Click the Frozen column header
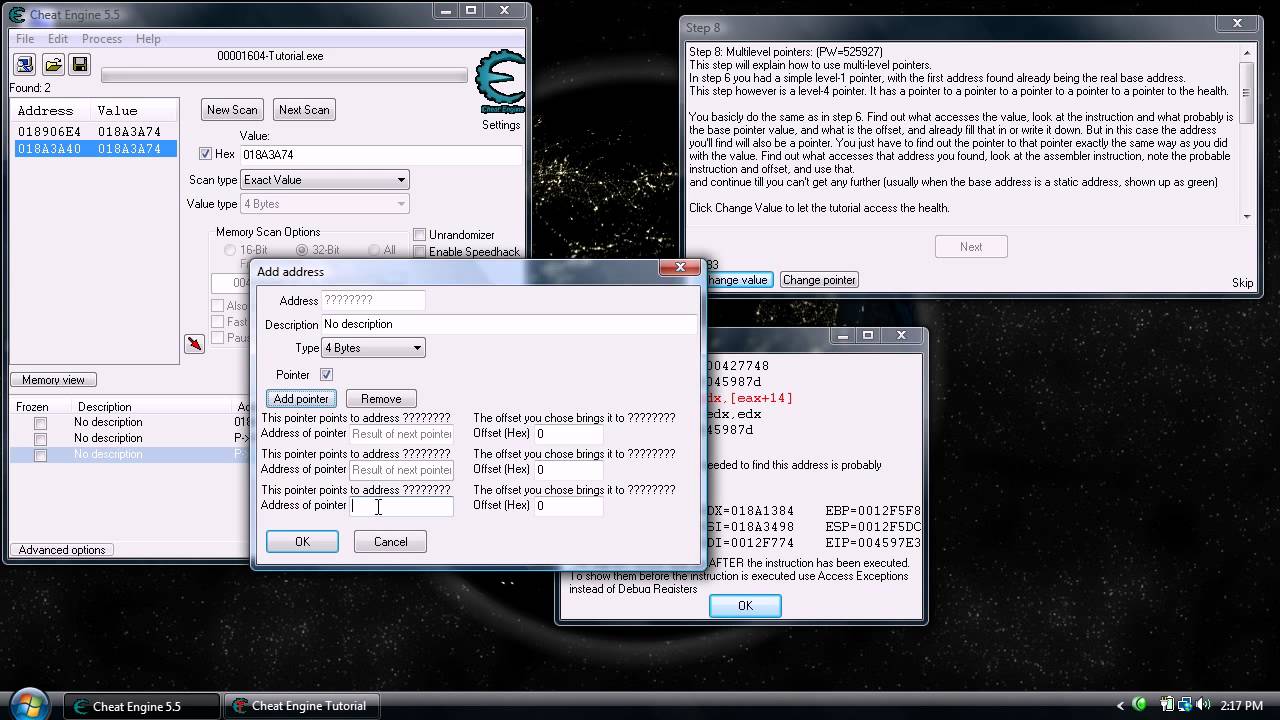Image resolution: width=1280 pixels, height=720 pixels. [32, 407]
